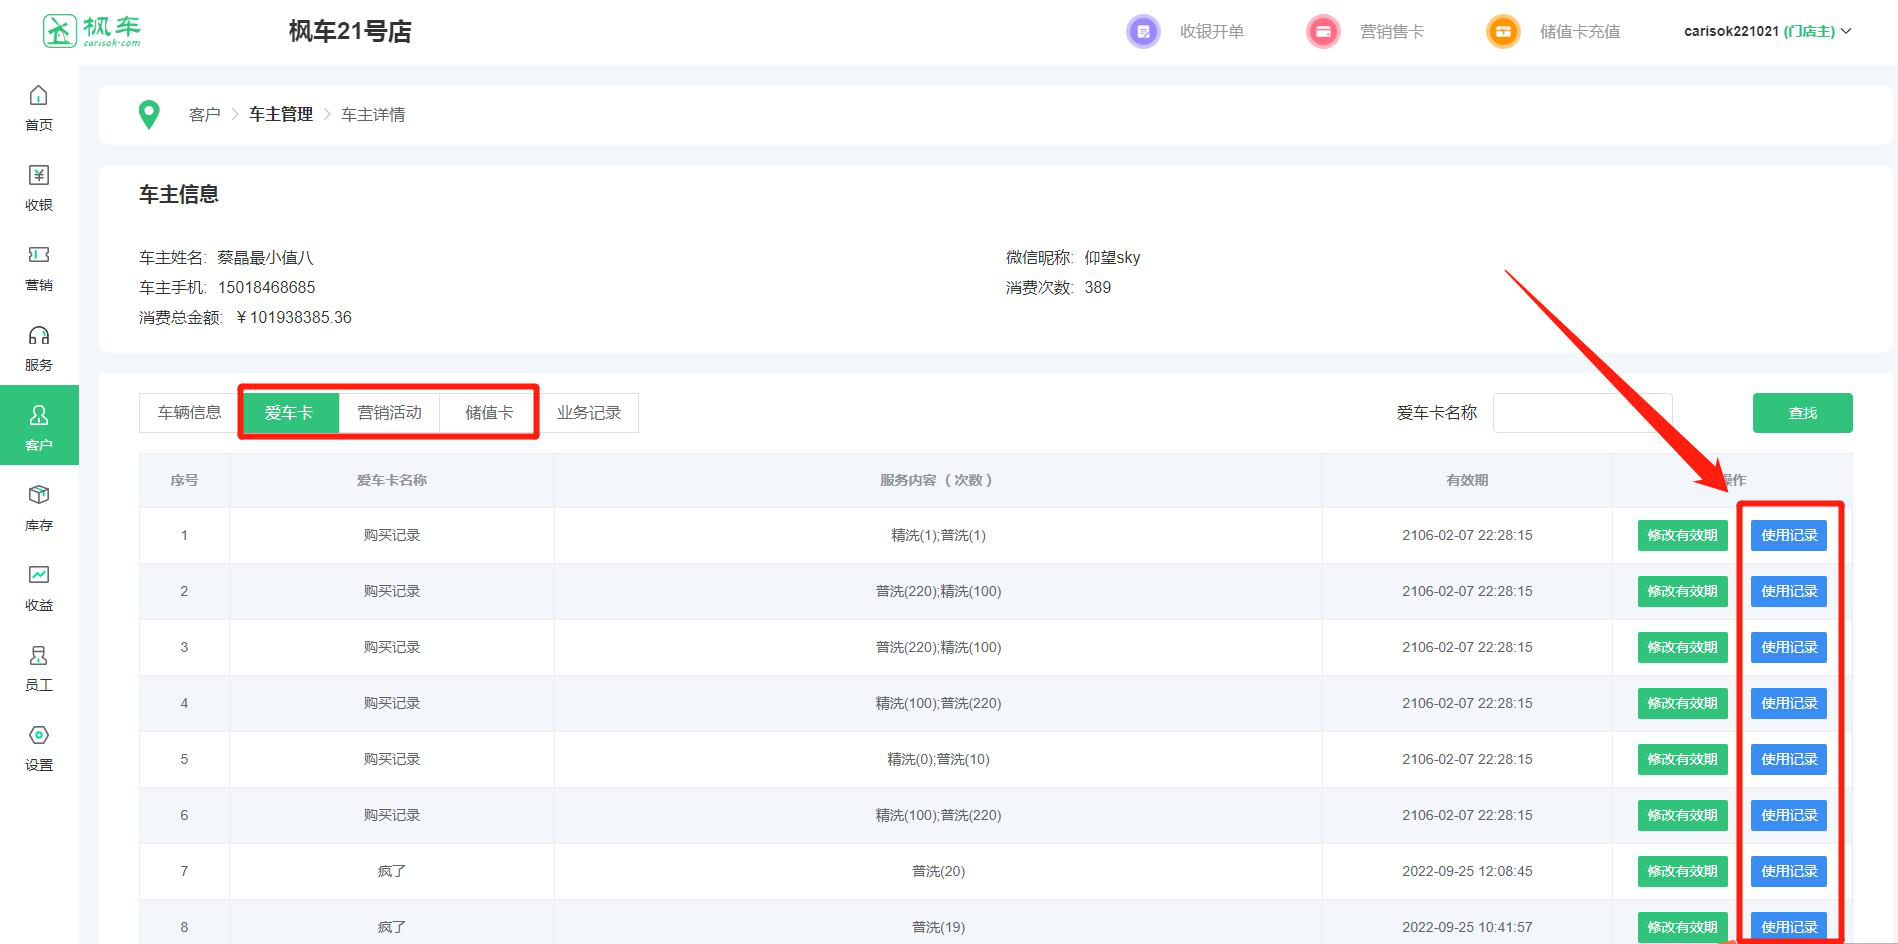Click the 服务内容（次数）column header
Screen dimensions: 1898x944
938,480
